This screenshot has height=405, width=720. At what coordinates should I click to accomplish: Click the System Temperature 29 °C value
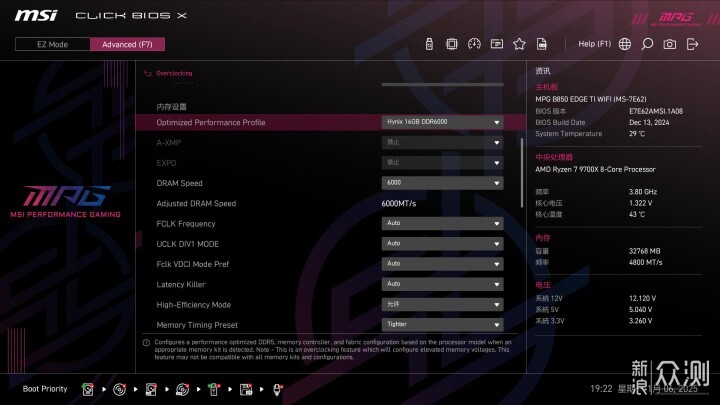click(x=637, y=134)
